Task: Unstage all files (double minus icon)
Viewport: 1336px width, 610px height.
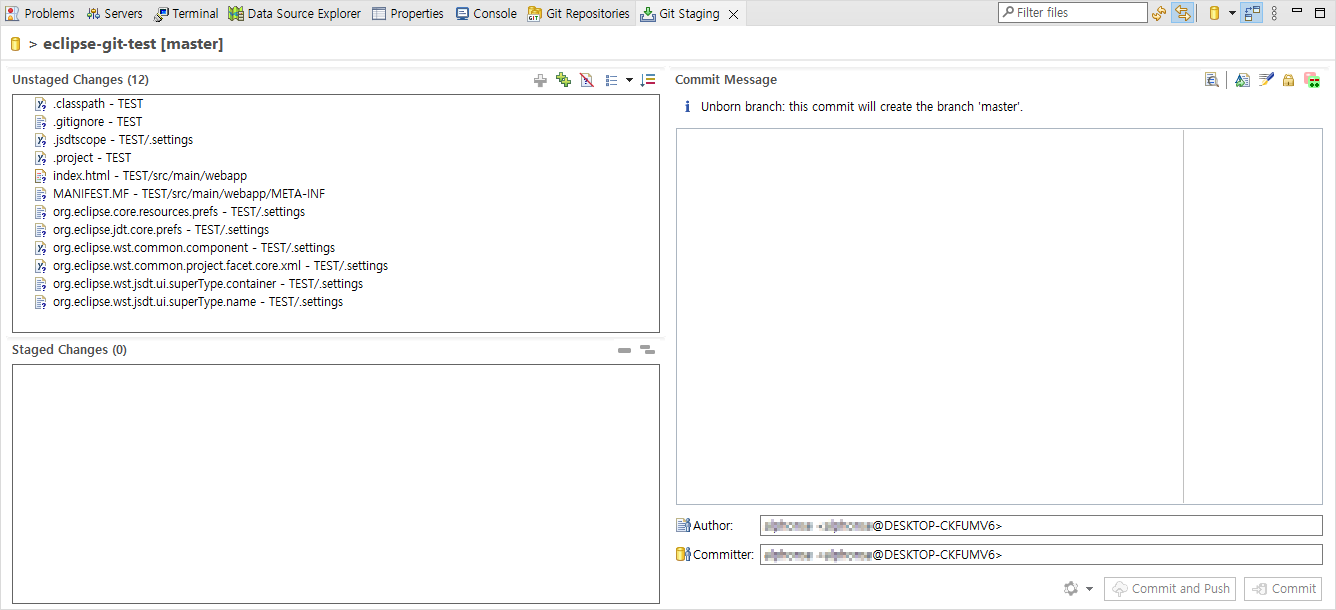Action: coord(647,350)
